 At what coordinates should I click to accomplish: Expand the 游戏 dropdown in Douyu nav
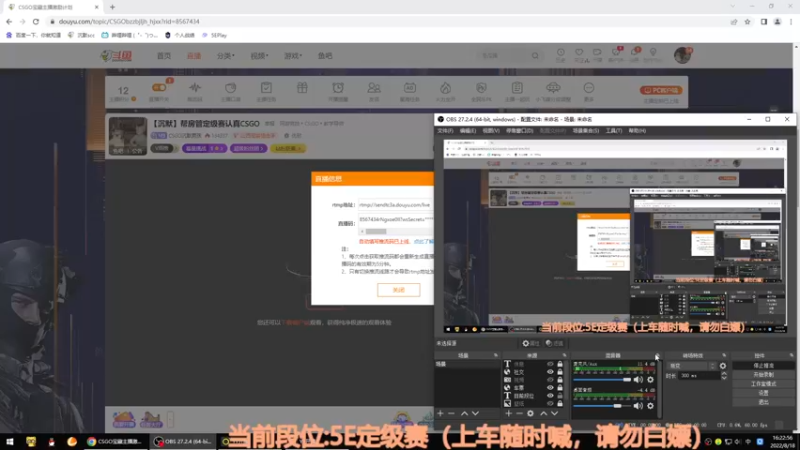(x=293, y=56)
